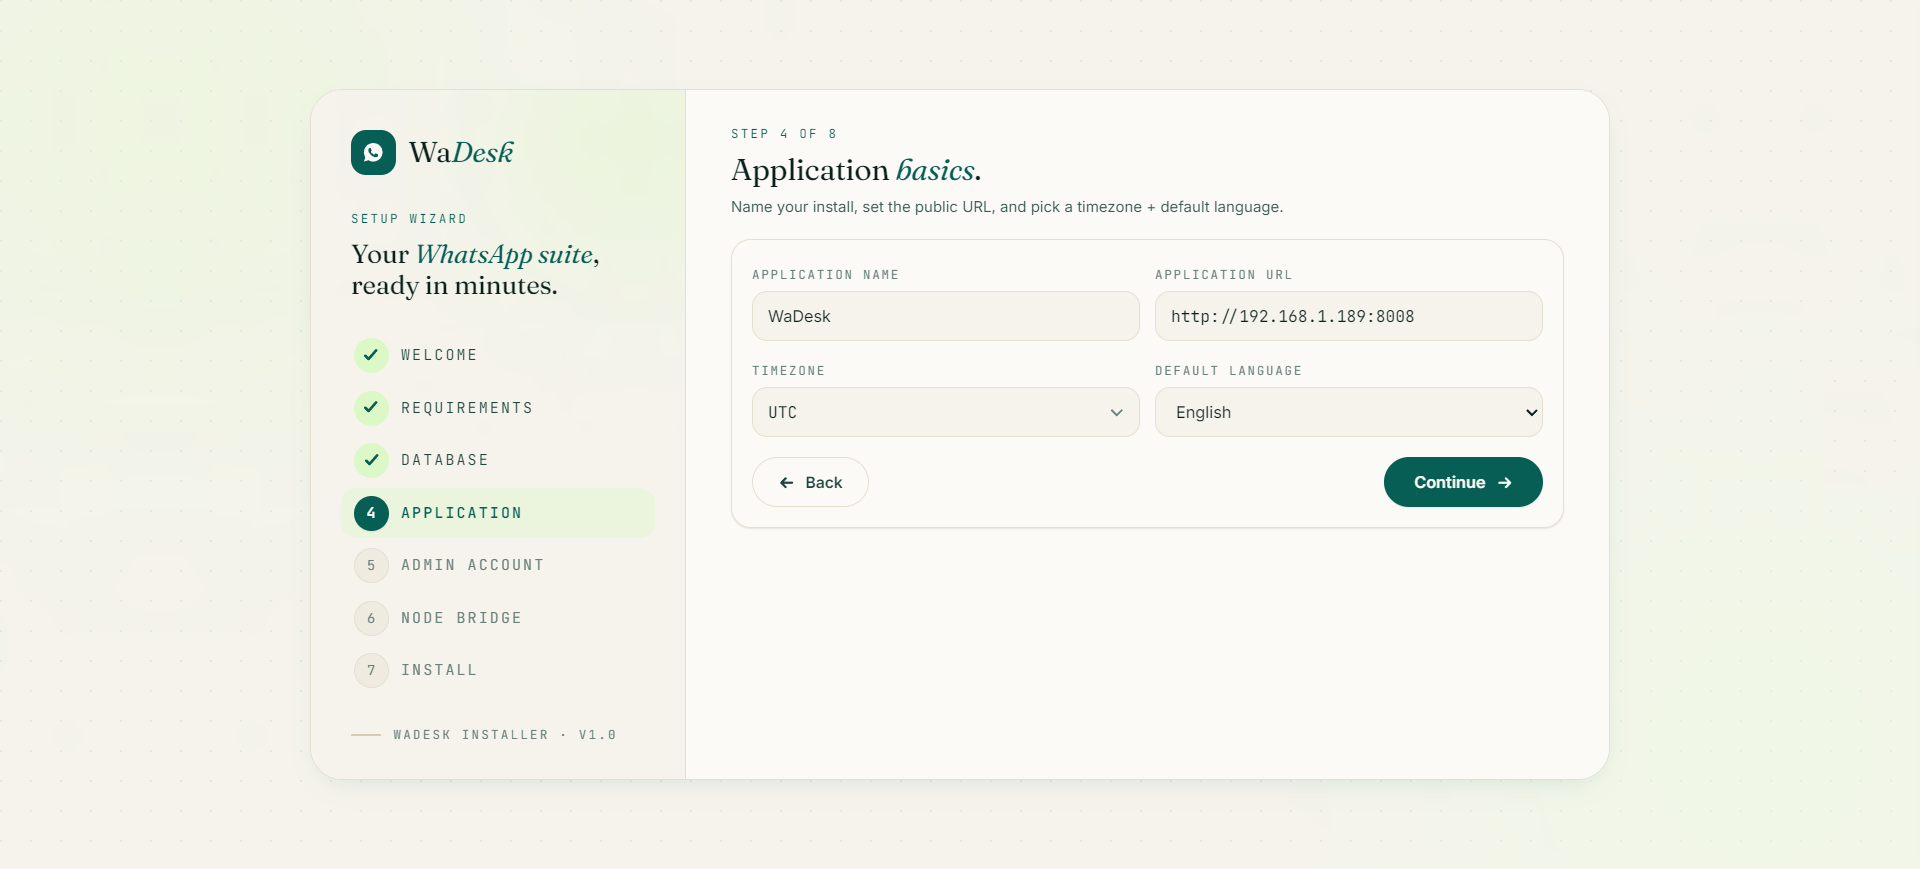Jump to the Admin Account step
The width and height of the screenshot is (1920, 869).
tap(472, 565)
